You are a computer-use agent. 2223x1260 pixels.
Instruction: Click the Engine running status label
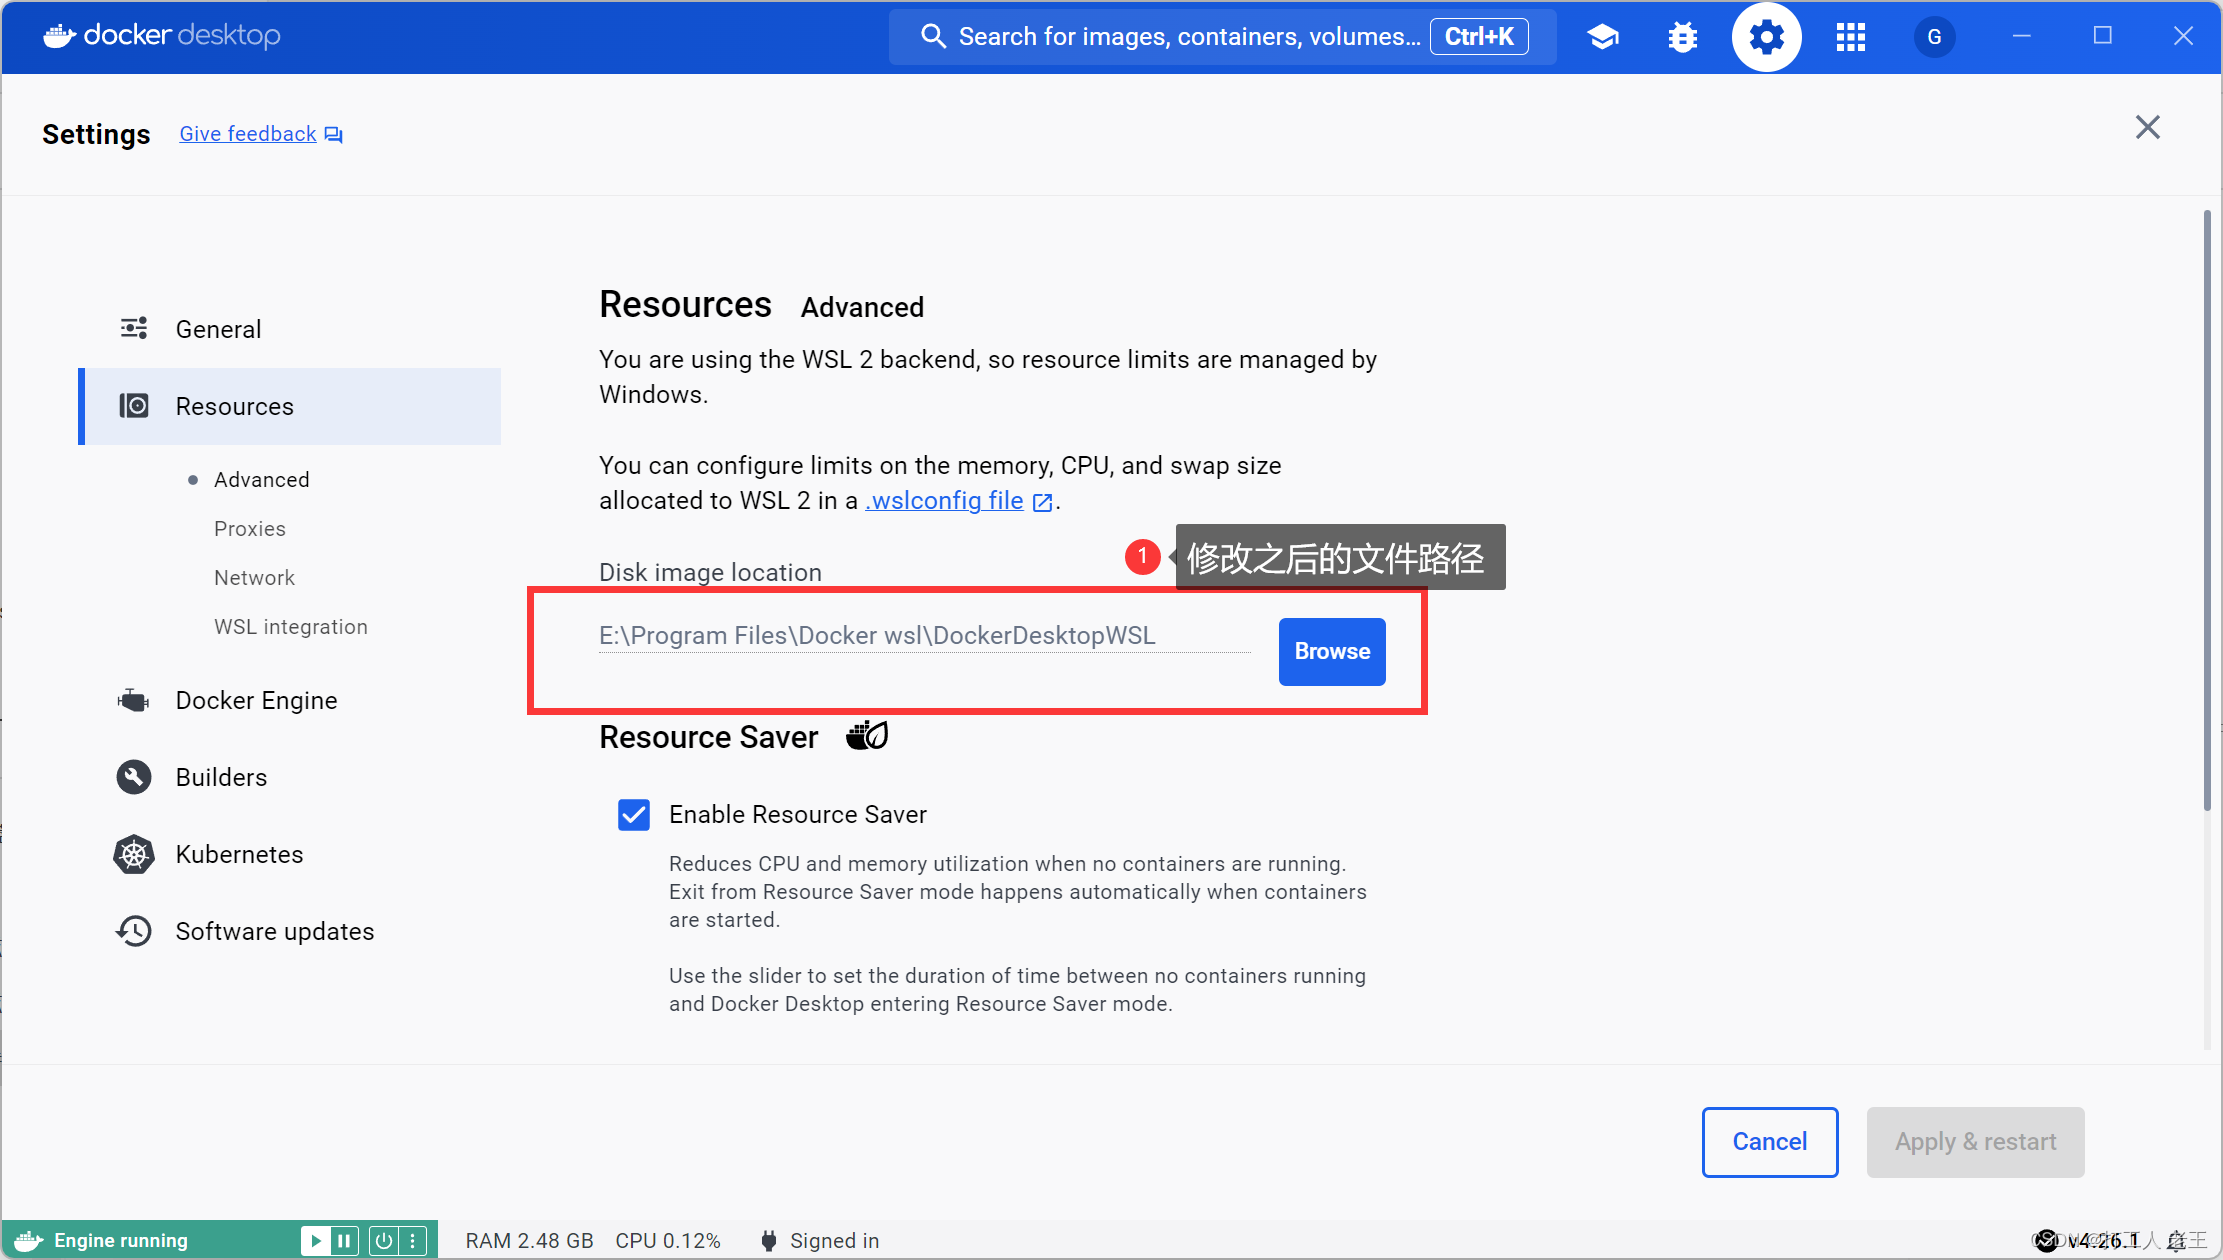coord(121,1241)
